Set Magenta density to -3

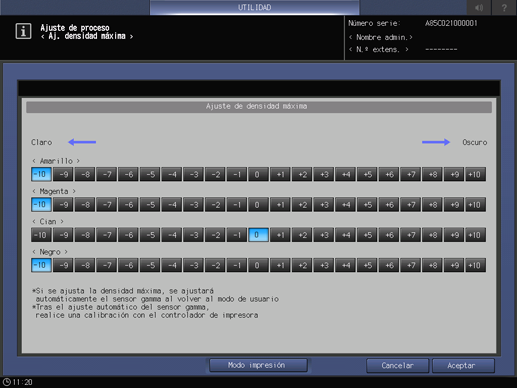click(x=193, y=205)
